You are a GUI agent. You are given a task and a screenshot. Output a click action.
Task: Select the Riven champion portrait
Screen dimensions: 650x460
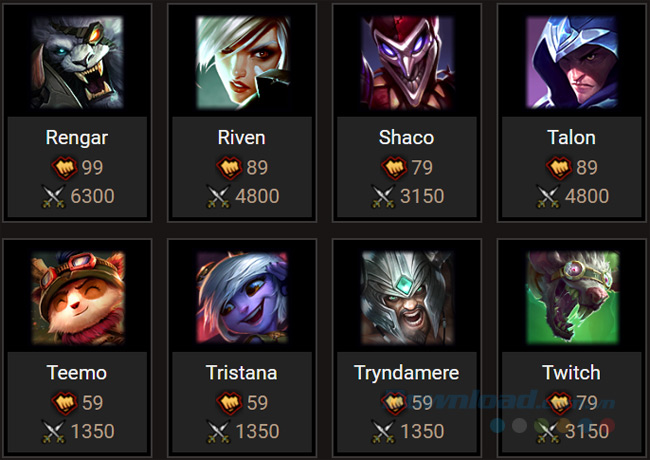click(x=242, y=62)
